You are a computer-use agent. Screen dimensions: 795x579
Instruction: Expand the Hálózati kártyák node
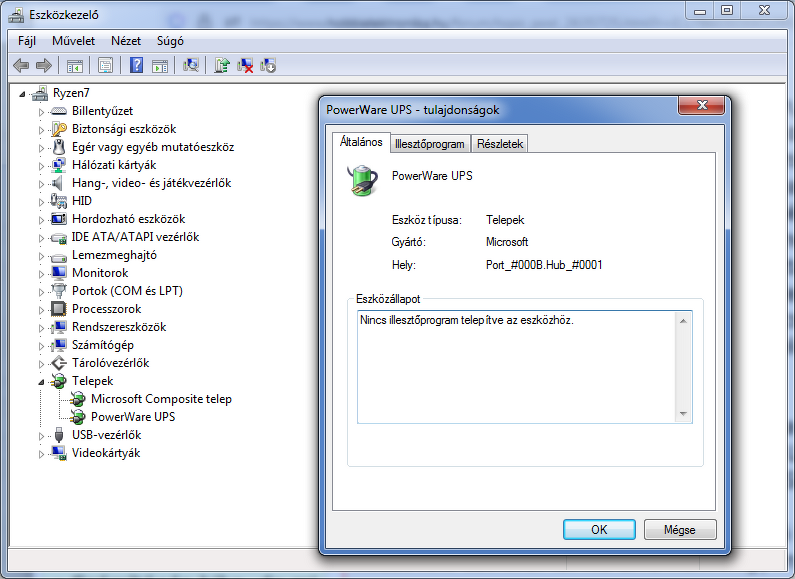[42, 166]
